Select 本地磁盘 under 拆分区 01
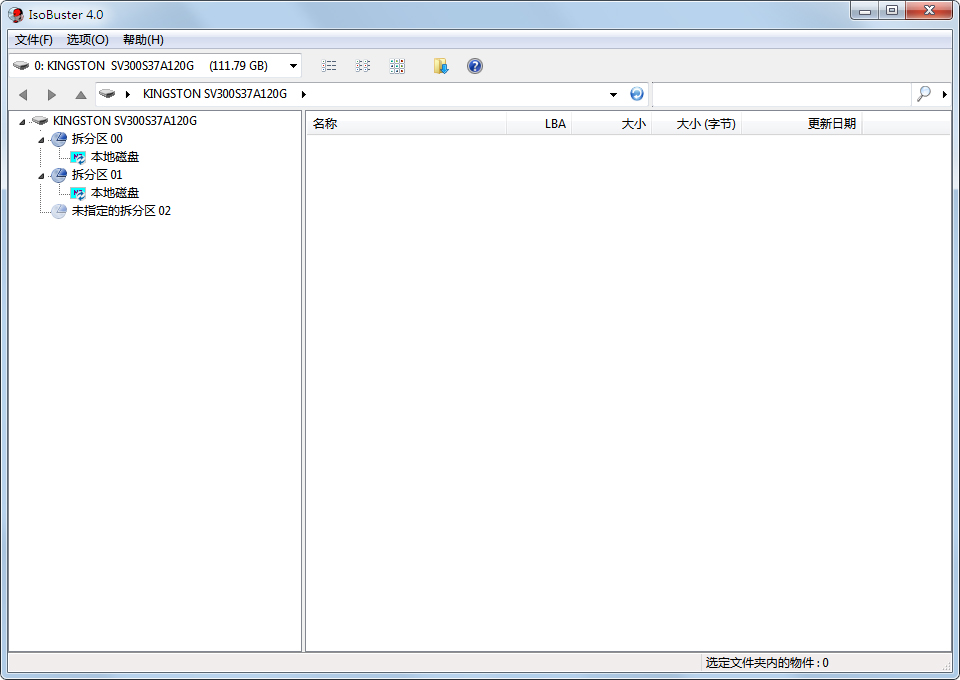The height and width of the screenshot is (680, 960). (x=113, y=193)
